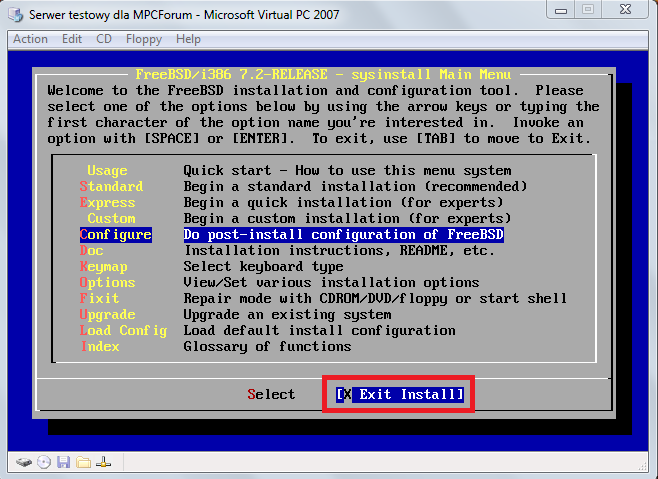Open the Help menu
Viewport: 658px width, 479px height.
point(188,39)
